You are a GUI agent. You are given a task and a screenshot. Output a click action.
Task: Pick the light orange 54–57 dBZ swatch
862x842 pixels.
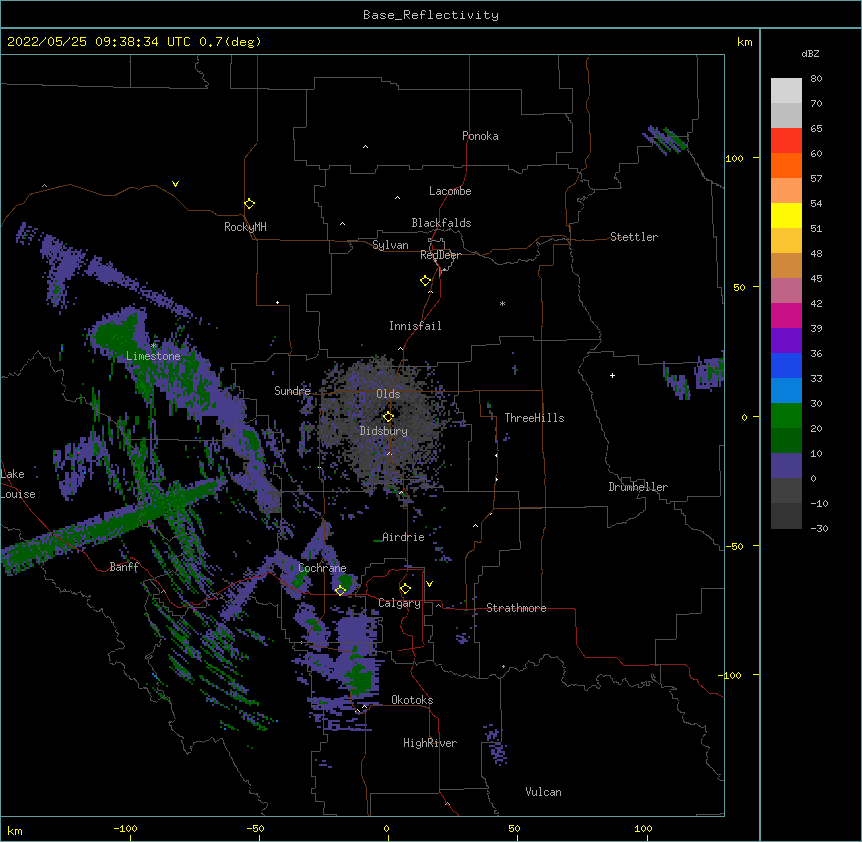tap(786, 190)
